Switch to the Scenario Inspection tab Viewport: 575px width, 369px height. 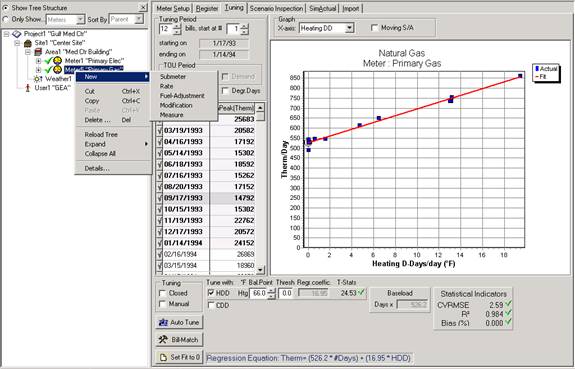point(276,8)
